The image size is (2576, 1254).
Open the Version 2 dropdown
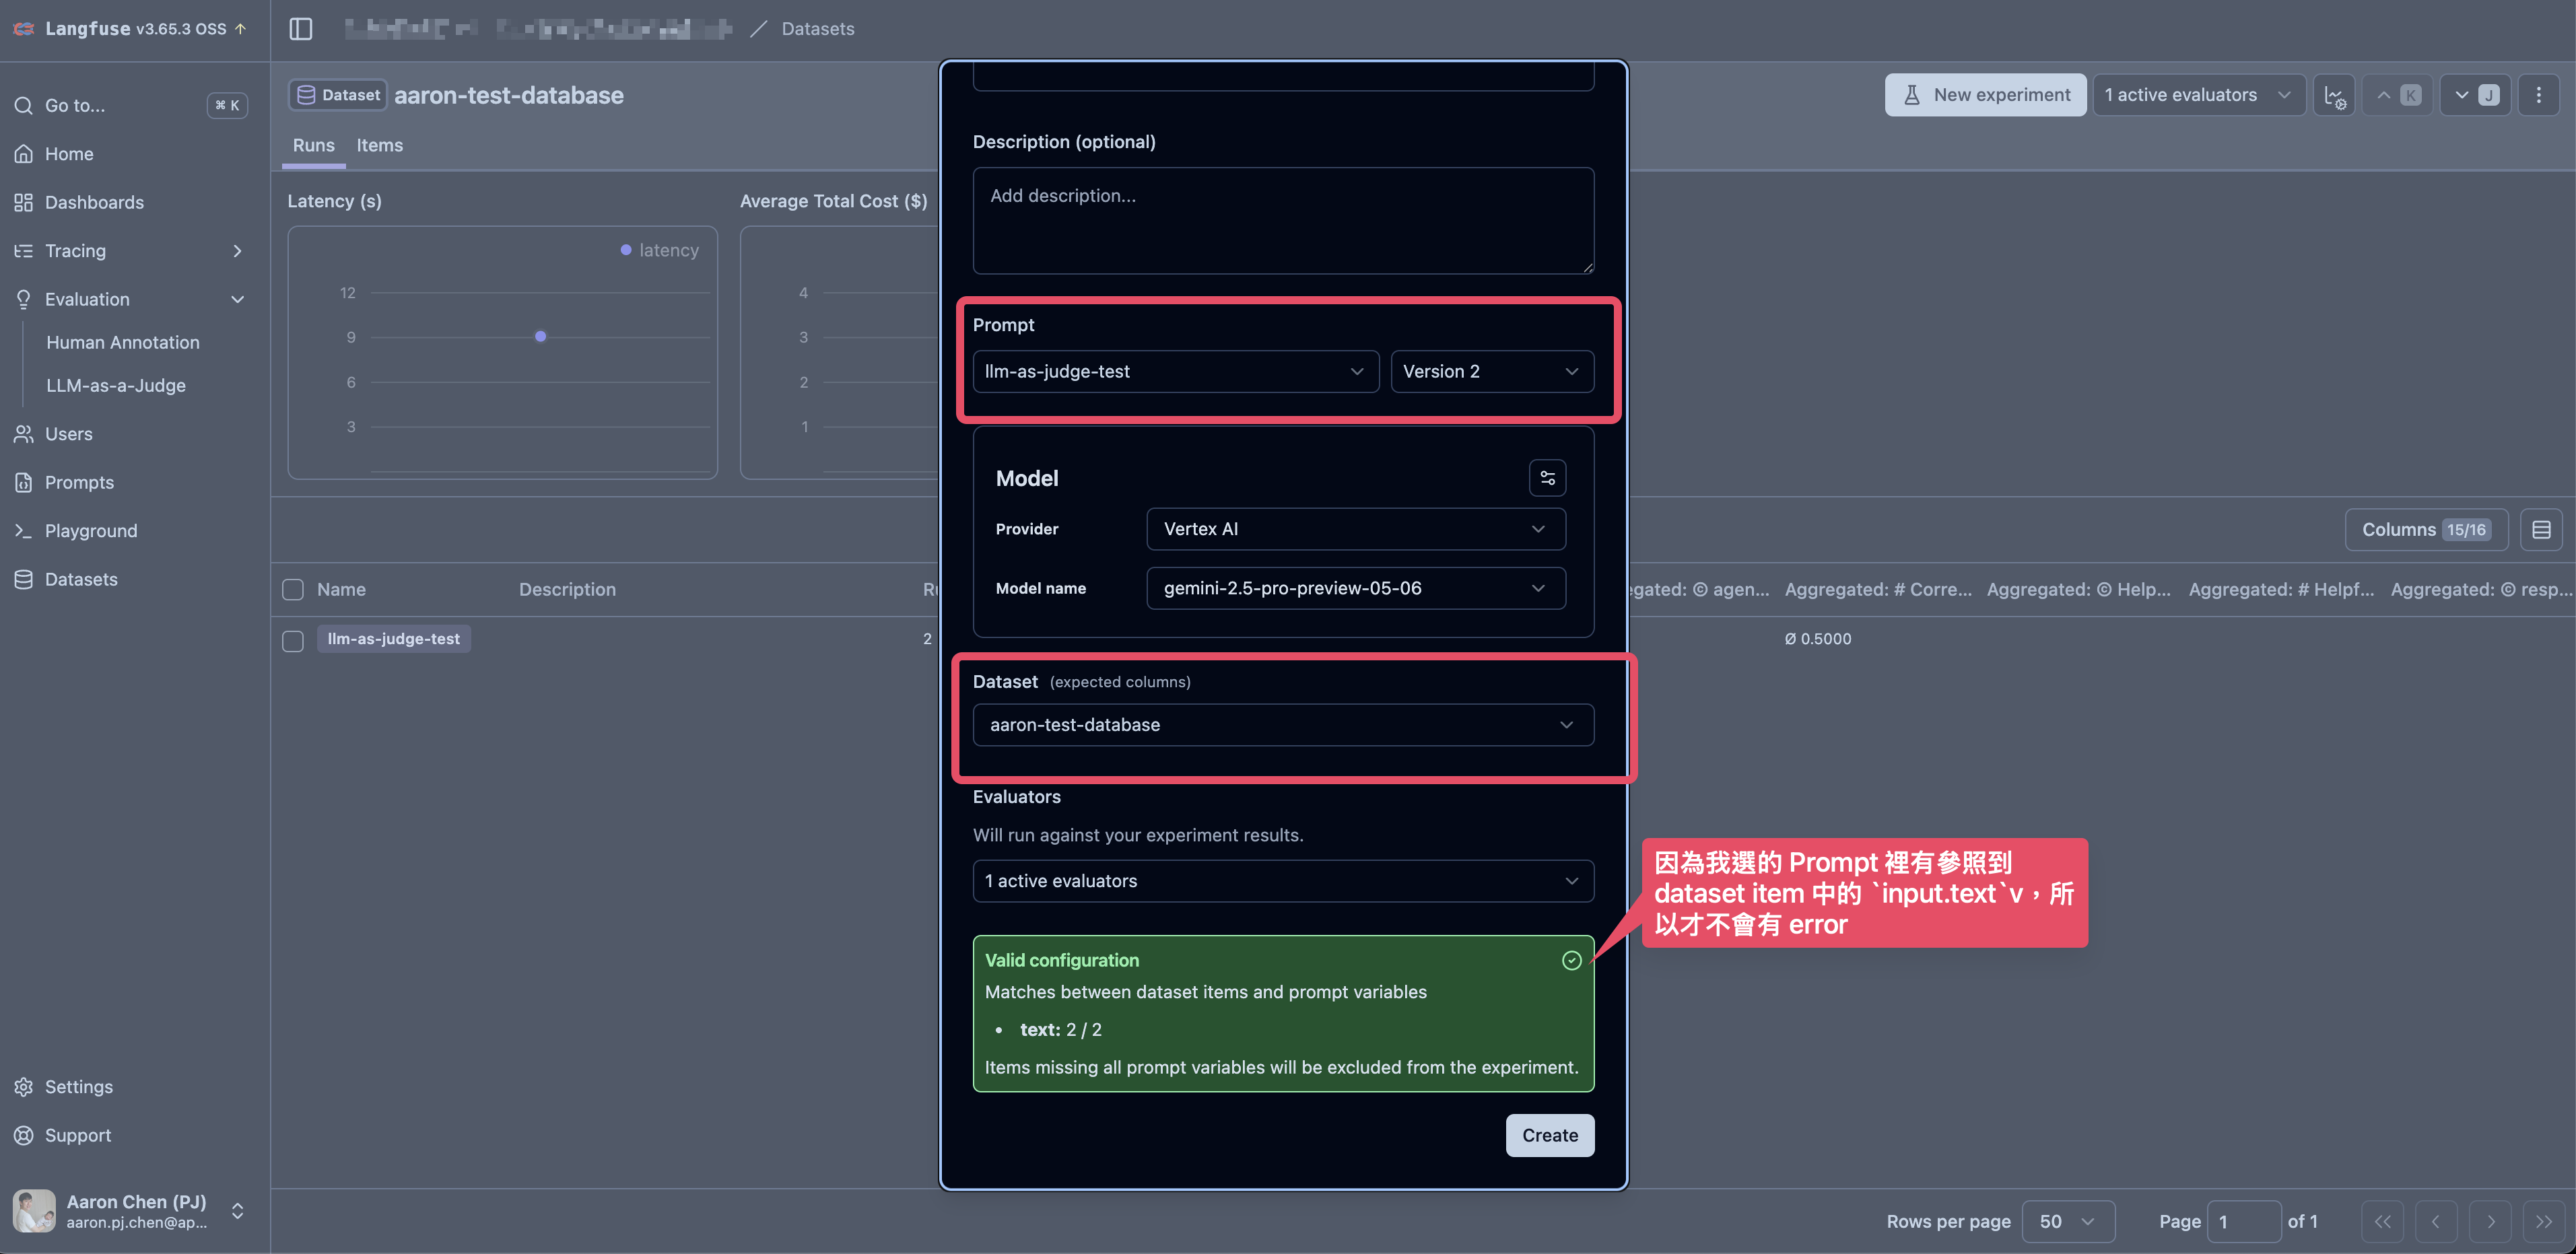(1492, 371)
